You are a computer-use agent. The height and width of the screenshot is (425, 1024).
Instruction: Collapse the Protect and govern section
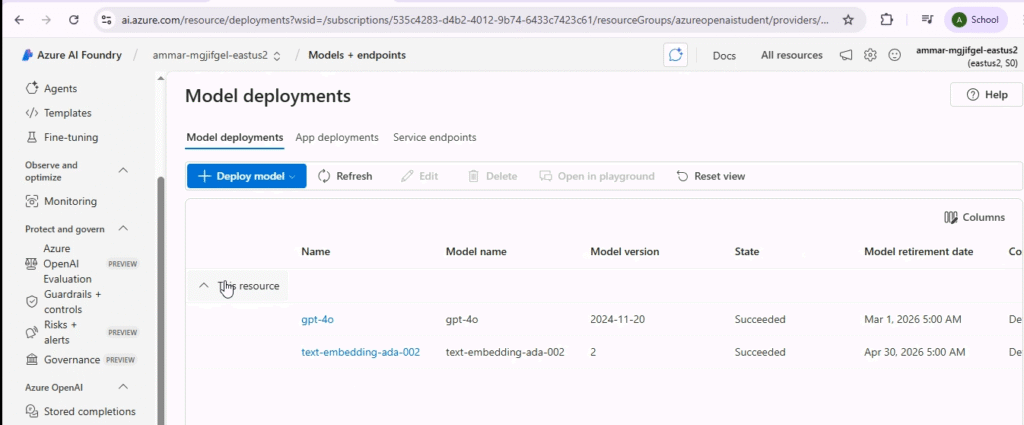click(x=123, y=229)
